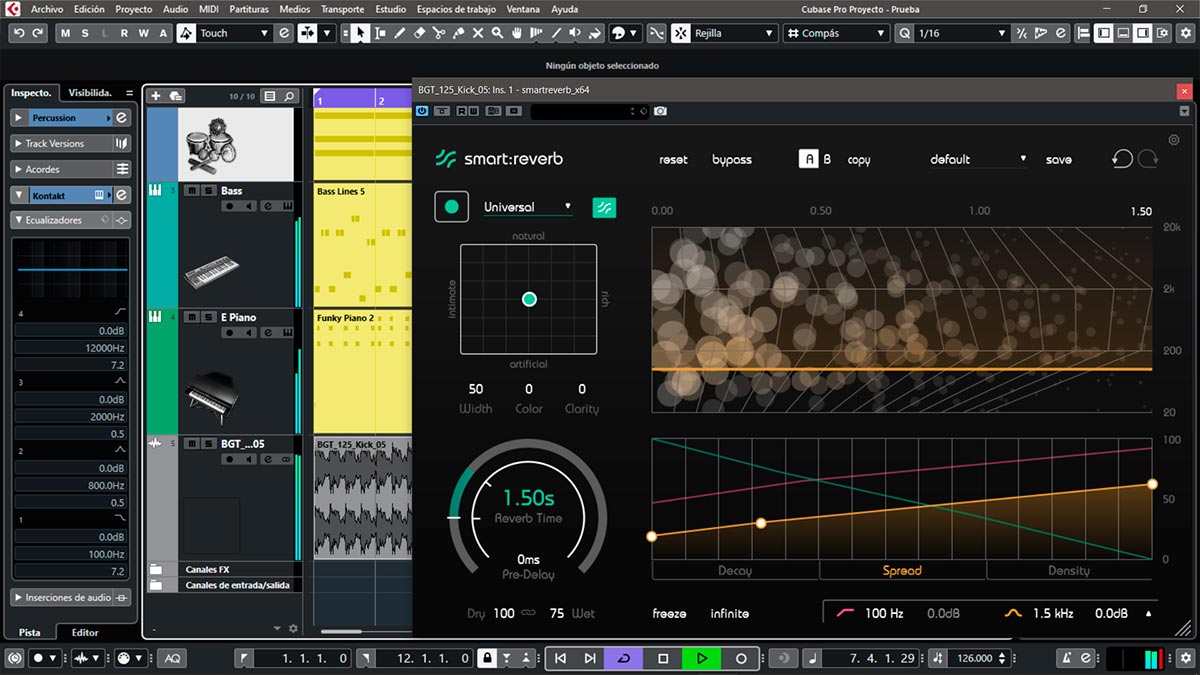Select the Zoom magnifier tool

497,33
